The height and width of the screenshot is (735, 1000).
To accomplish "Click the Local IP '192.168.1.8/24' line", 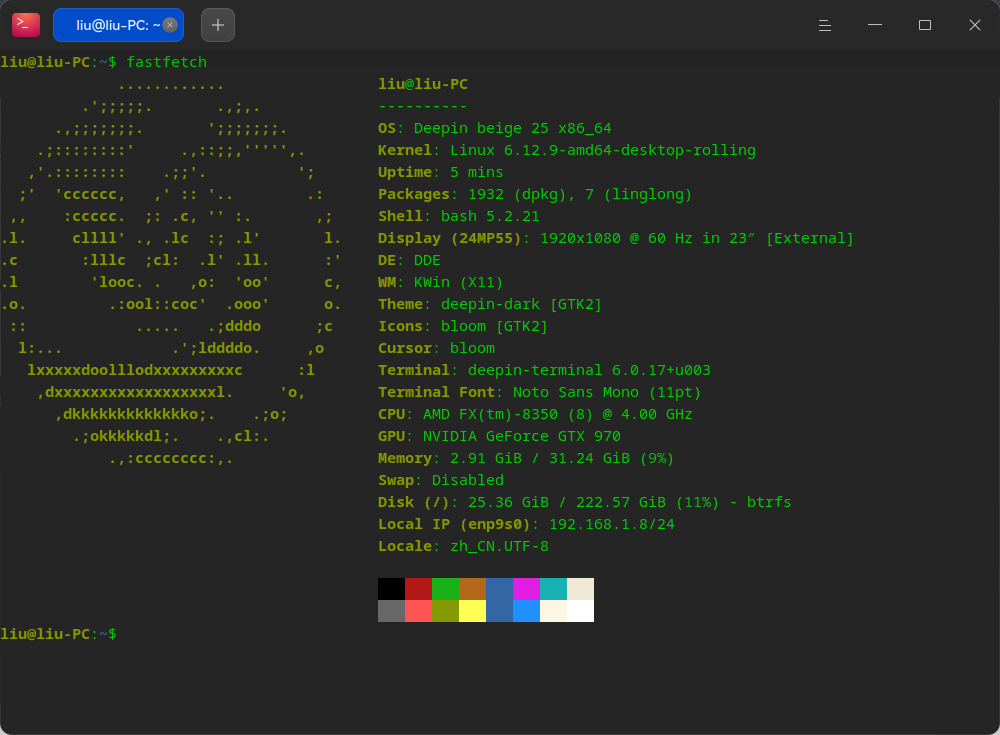I will (526, 524).
